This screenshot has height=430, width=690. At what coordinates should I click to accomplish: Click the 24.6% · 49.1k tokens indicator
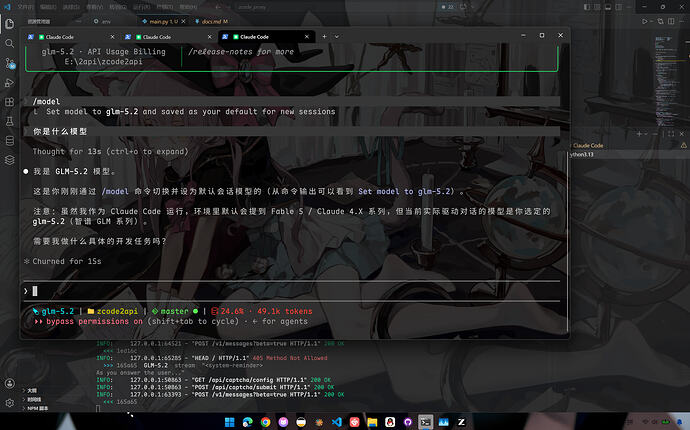coord(262,311)
